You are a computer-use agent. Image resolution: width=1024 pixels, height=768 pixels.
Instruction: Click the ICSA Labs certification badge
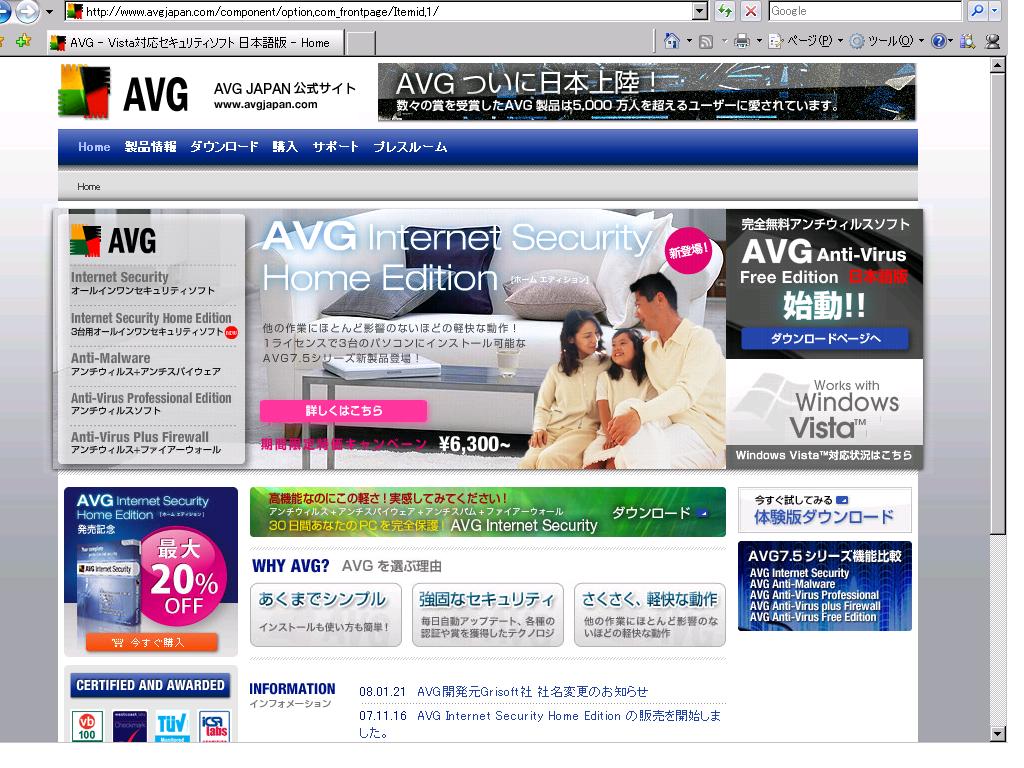[x=214, y=726]
